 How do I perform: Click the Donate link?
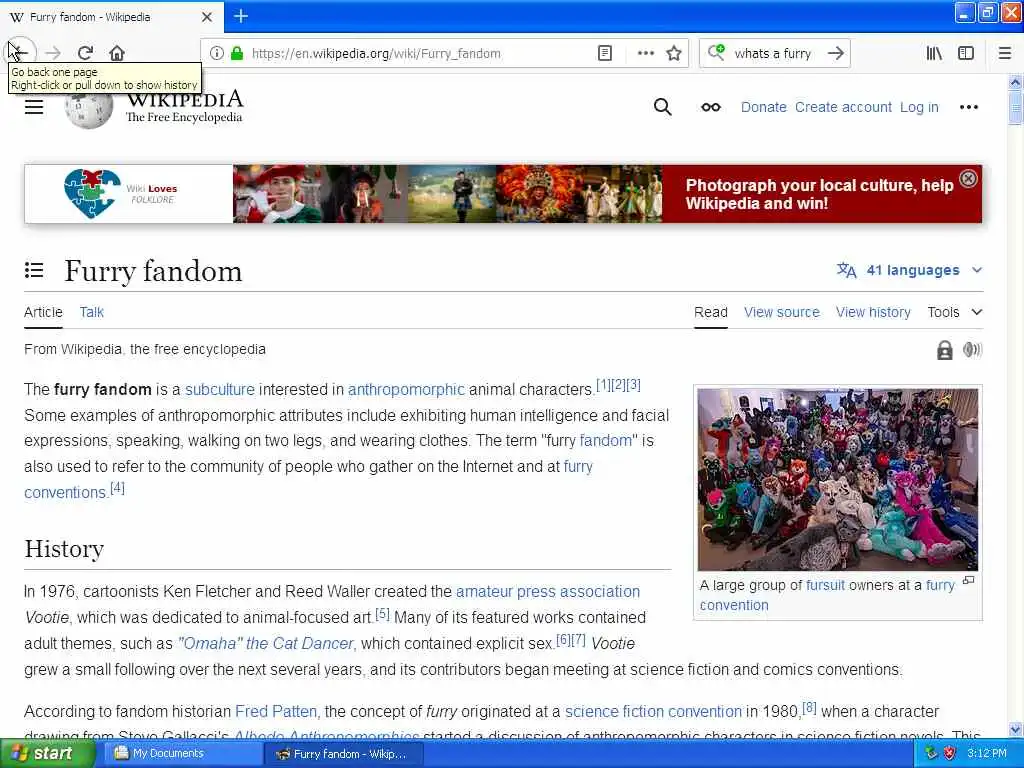click(x=763, y=107)
